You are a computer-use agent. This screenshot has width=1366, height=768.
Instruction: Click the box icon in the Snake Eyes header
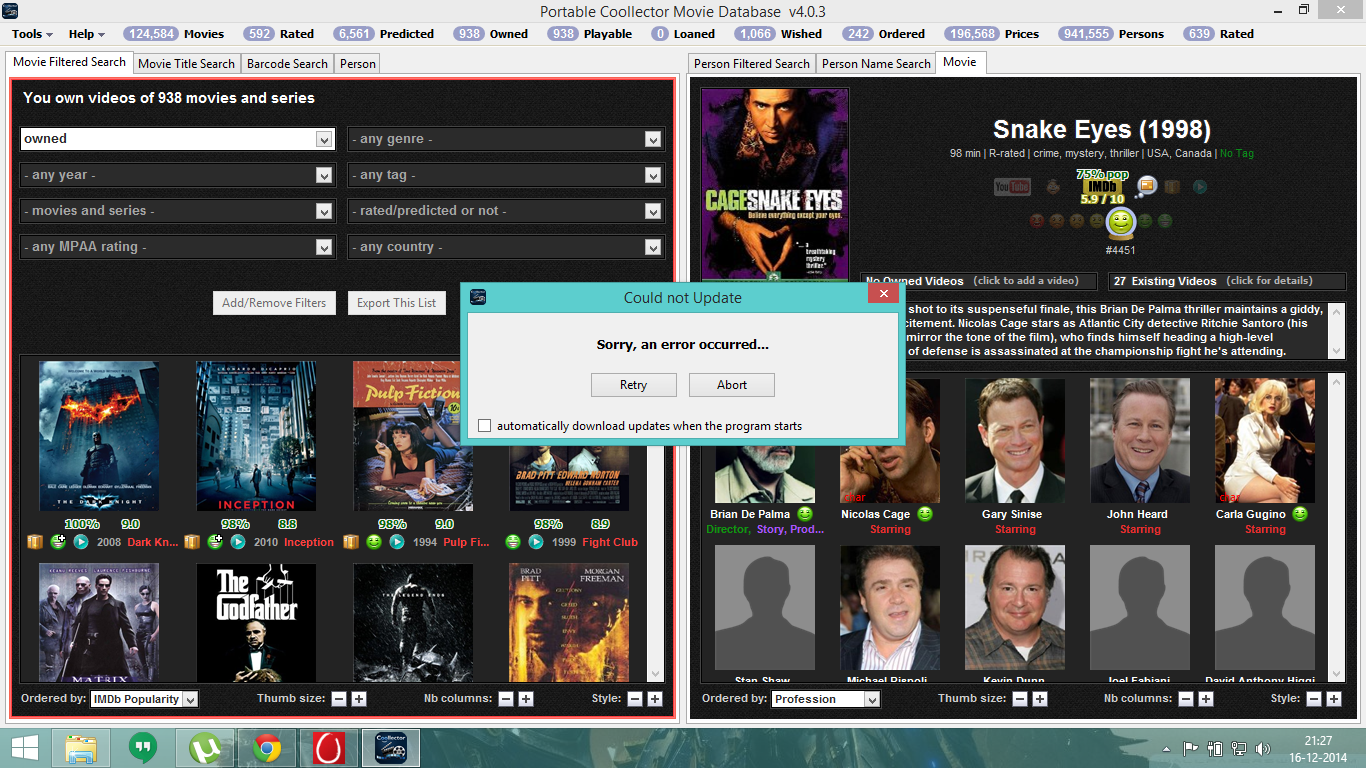[1173, 186]
